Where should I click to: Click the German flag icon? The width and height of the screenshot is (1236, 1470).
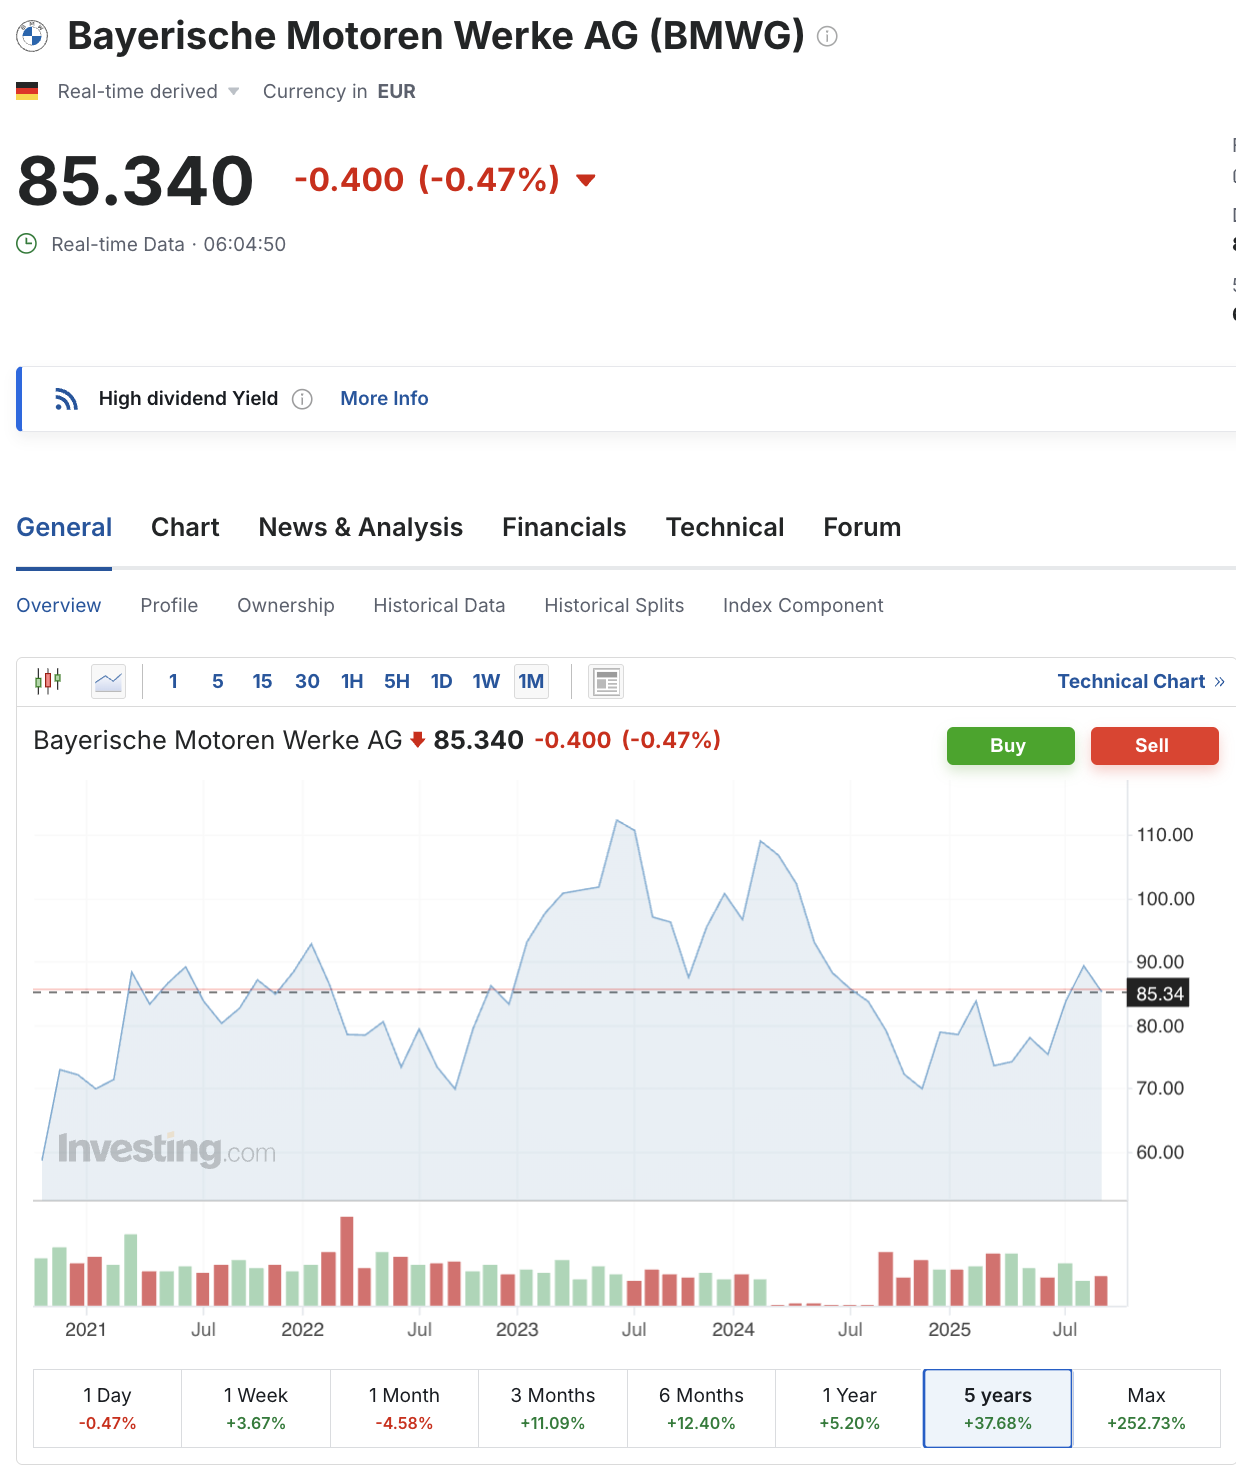pyautogui.click(x=27, y=91)
